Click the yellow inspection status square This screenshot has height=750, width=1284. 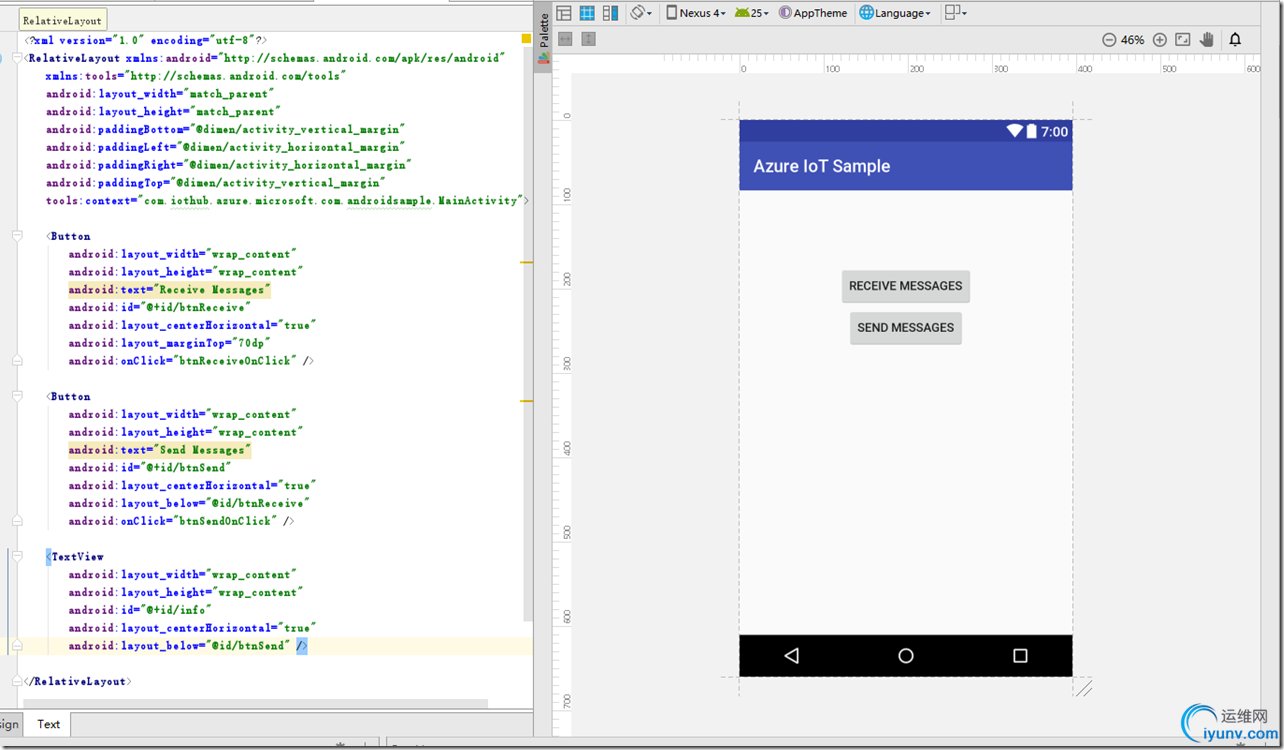(526, 39)
